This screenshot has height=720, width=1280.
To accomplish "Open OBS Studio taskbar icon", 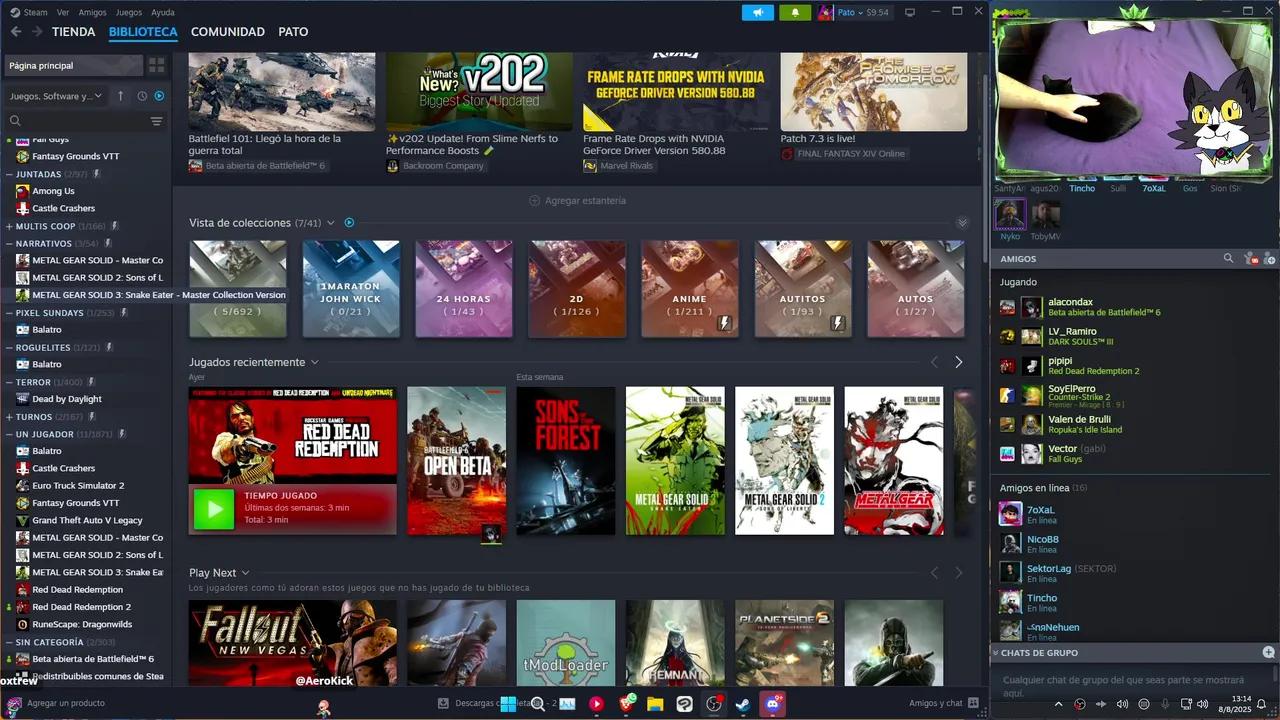I will 713,704.
